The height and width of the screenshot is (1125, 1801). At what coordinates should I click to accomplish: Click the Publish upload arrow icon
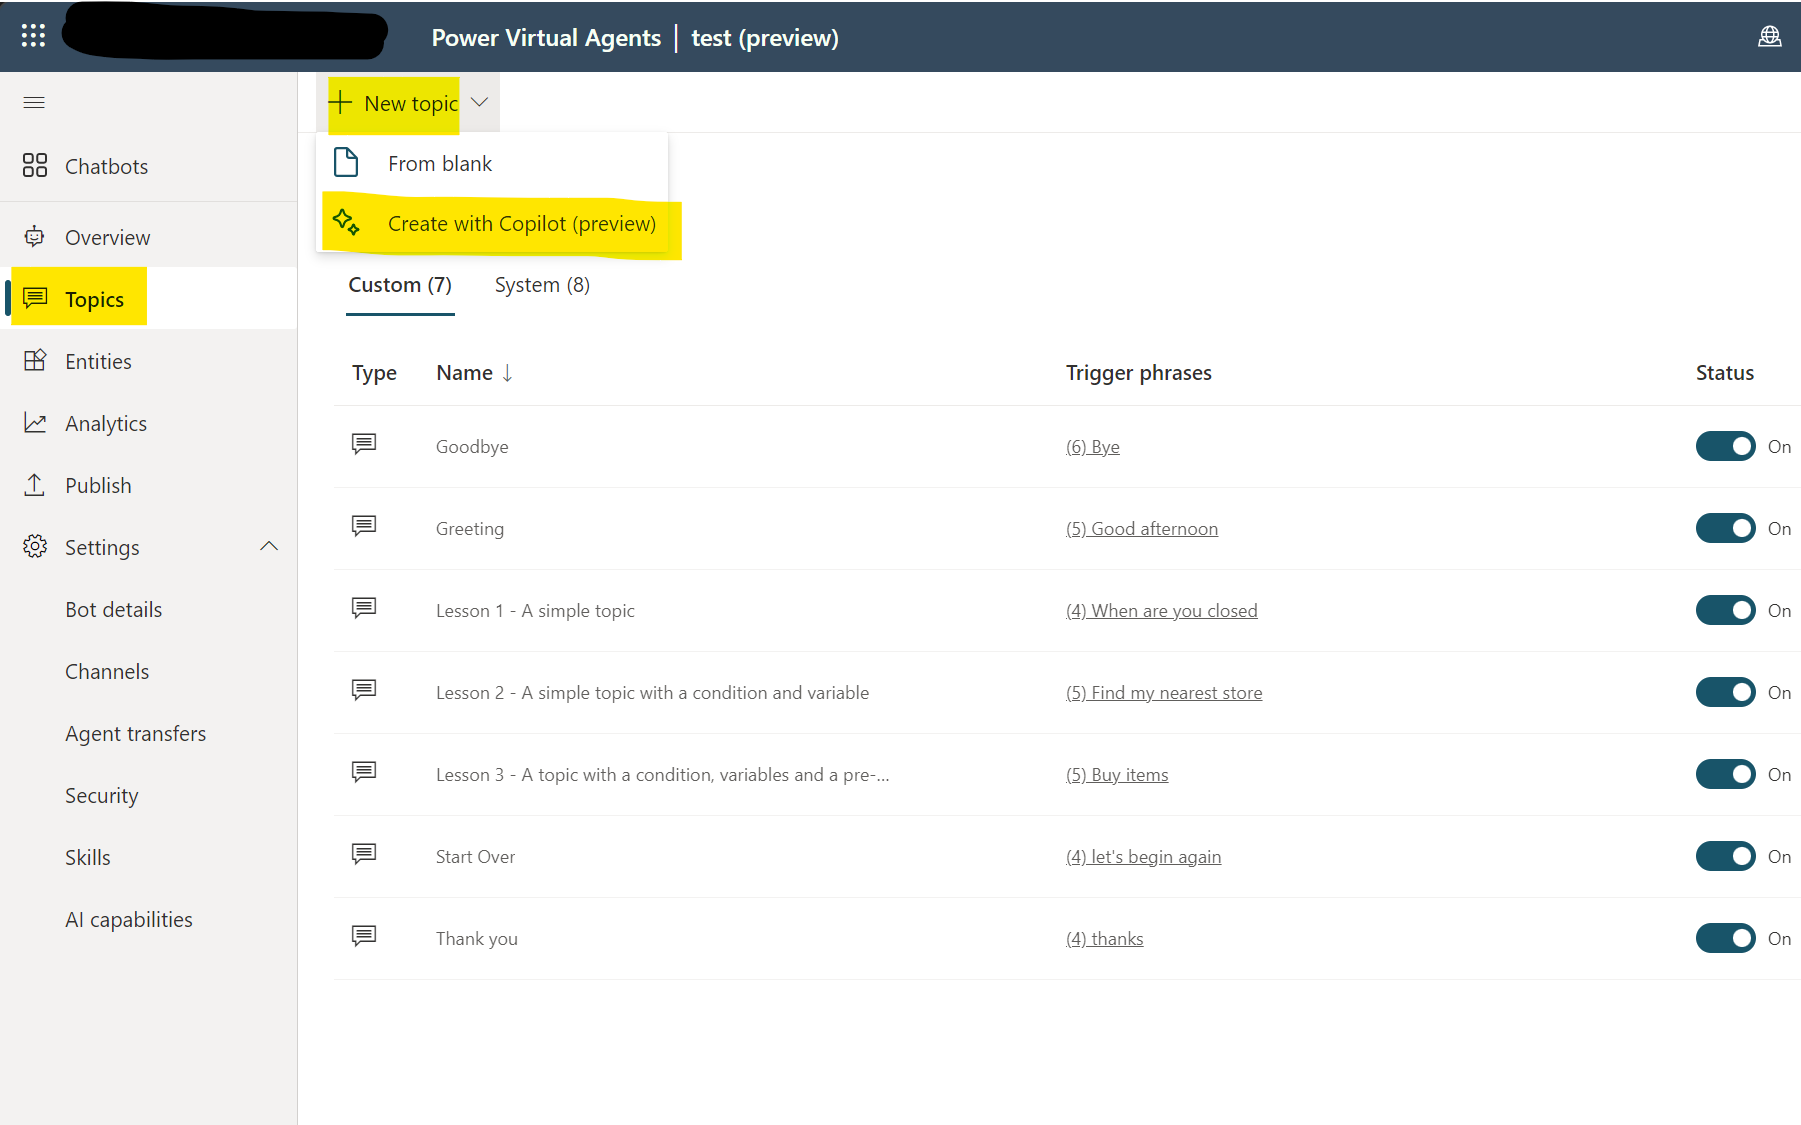tap(35, 485)
